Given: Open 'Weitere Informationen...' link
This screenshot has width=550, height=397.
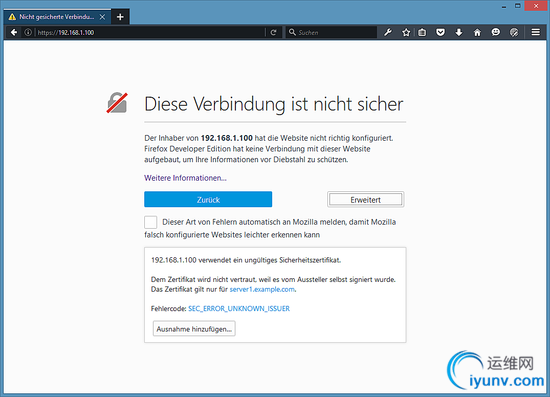Looking at the screenshot, I should (185, 178).
